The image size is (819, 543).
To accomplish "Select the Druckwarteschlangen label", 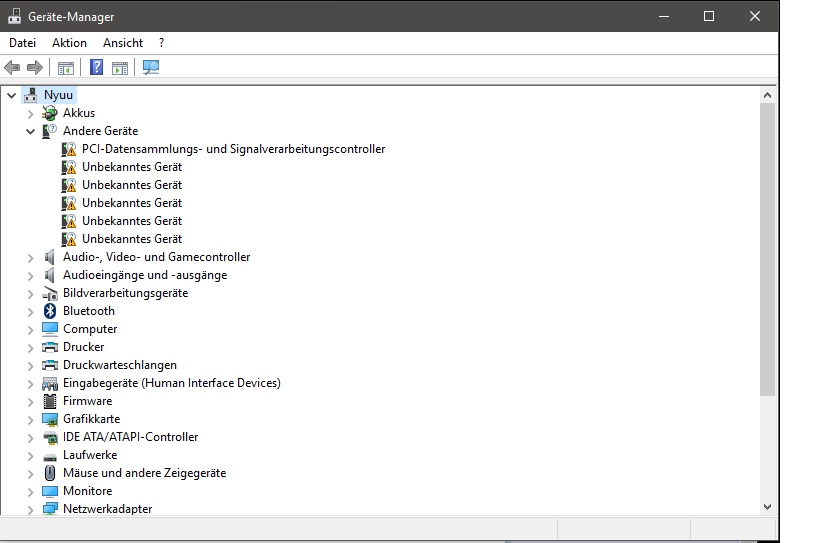I will [120, 365].
